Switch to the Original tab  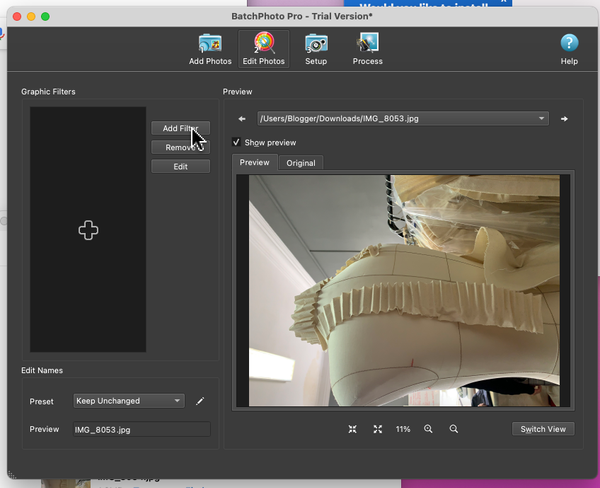point(301,163)
